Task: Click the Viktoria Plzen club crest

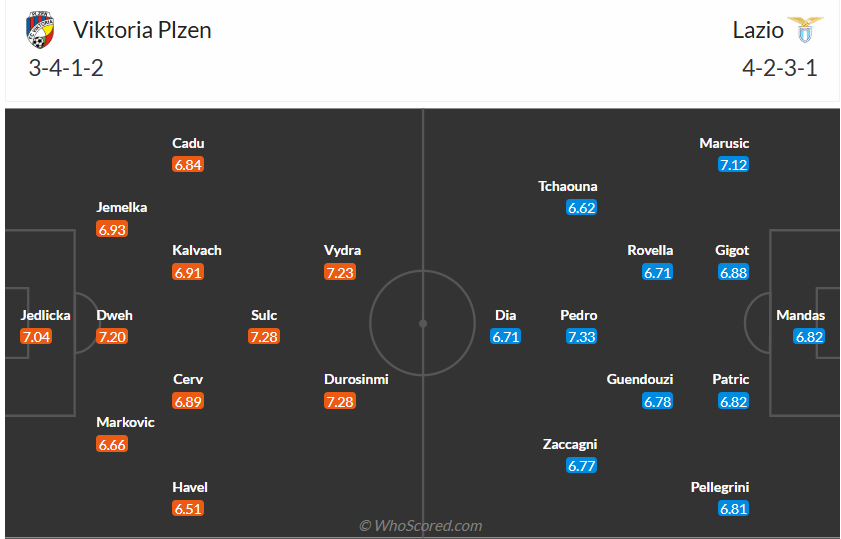Action: (41, 32)
